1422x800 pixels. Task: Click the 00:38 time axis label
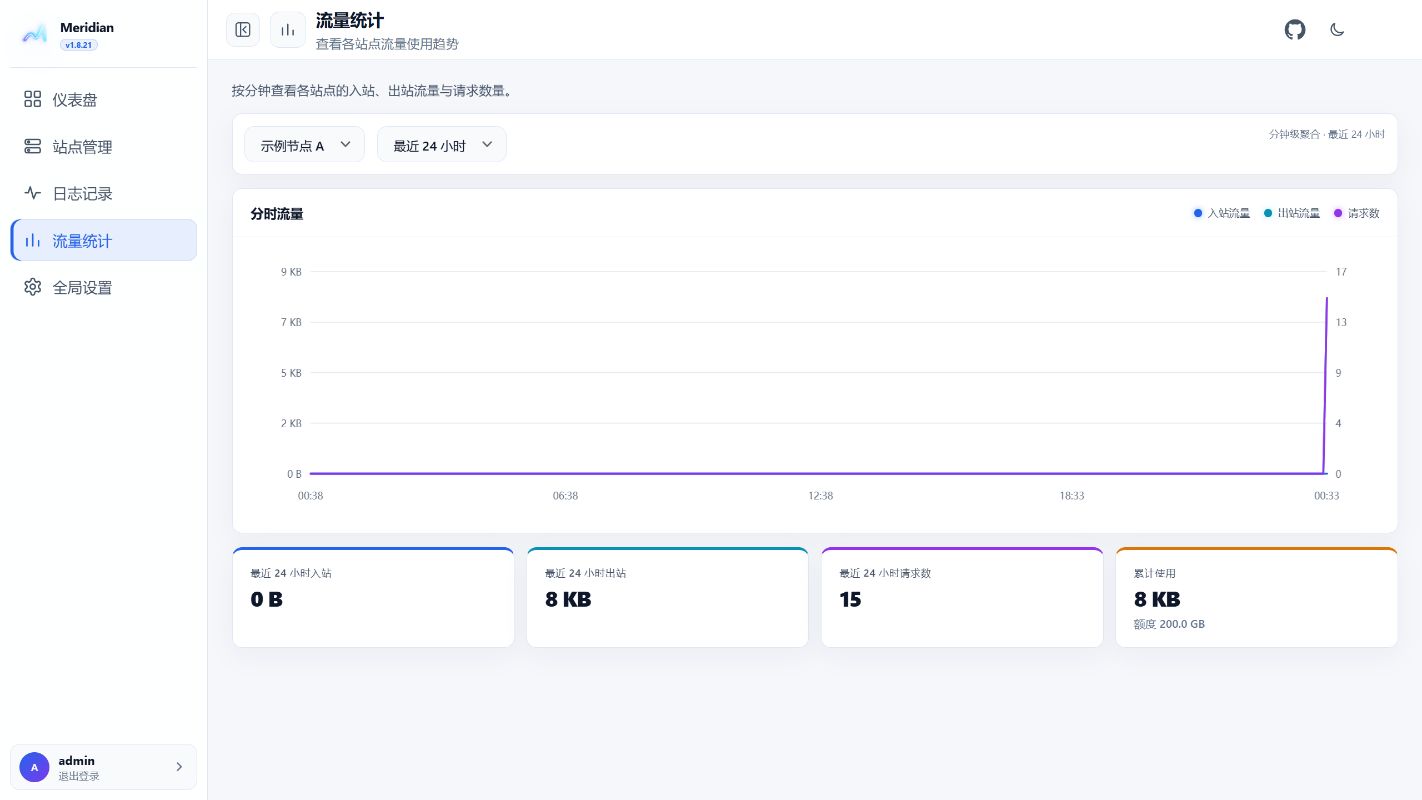click(311, 496)
